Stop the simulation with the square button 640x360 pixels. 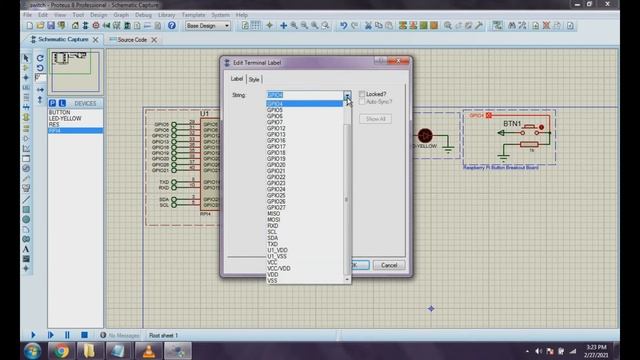(x=84, y=335)
